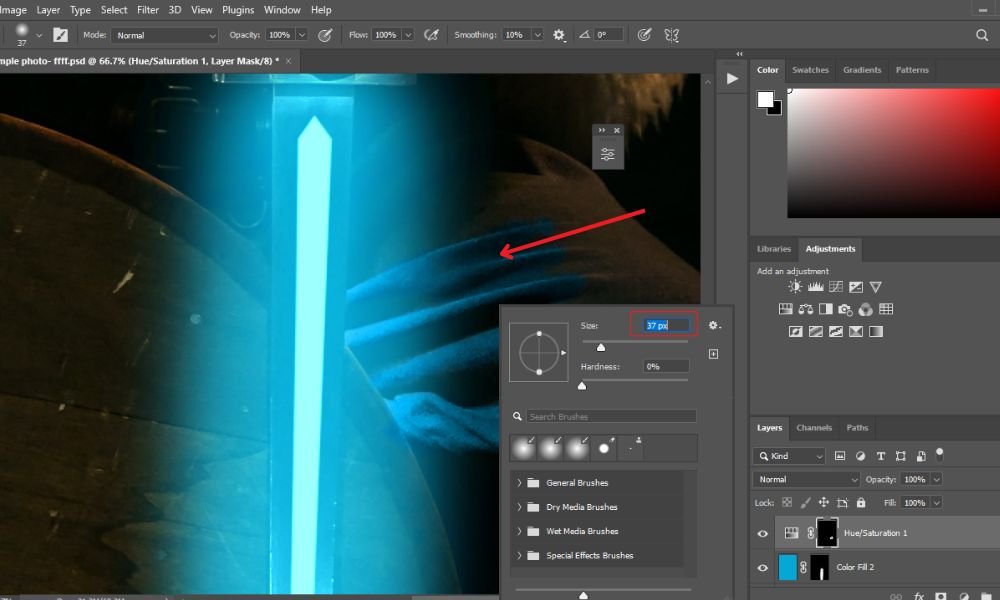Open smoothing options gear icon
Image resolution: width=1000 pixels, height=600 pixels.
coord(559,35)
